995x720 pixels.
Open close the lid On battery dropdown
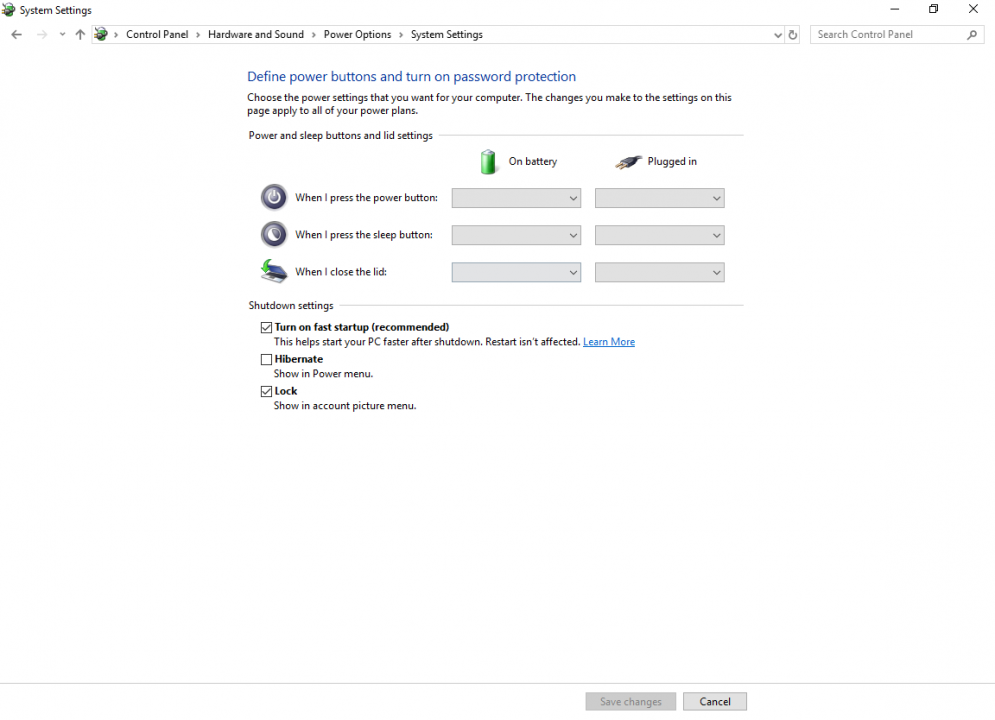(x=517, y=272)
